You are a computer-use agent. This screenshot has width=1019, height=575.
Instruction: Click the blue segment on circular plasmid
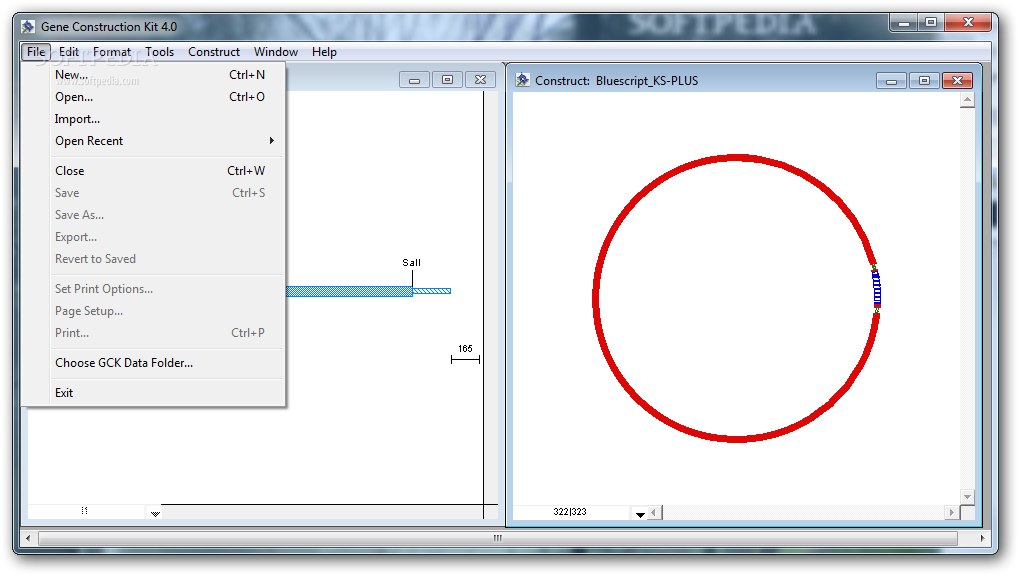[x=876, y=288]
